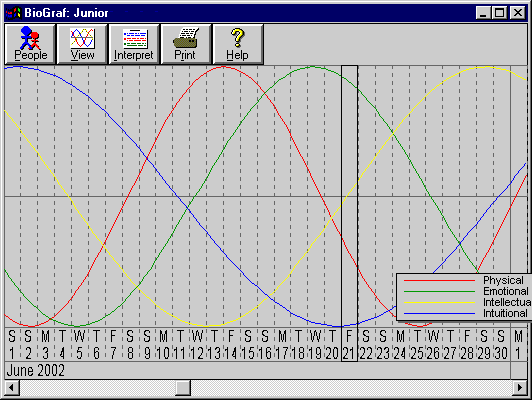Viewport: 532px width, 400px height.
Task: Open the Interpret text icon
Action: click(135, 39)
